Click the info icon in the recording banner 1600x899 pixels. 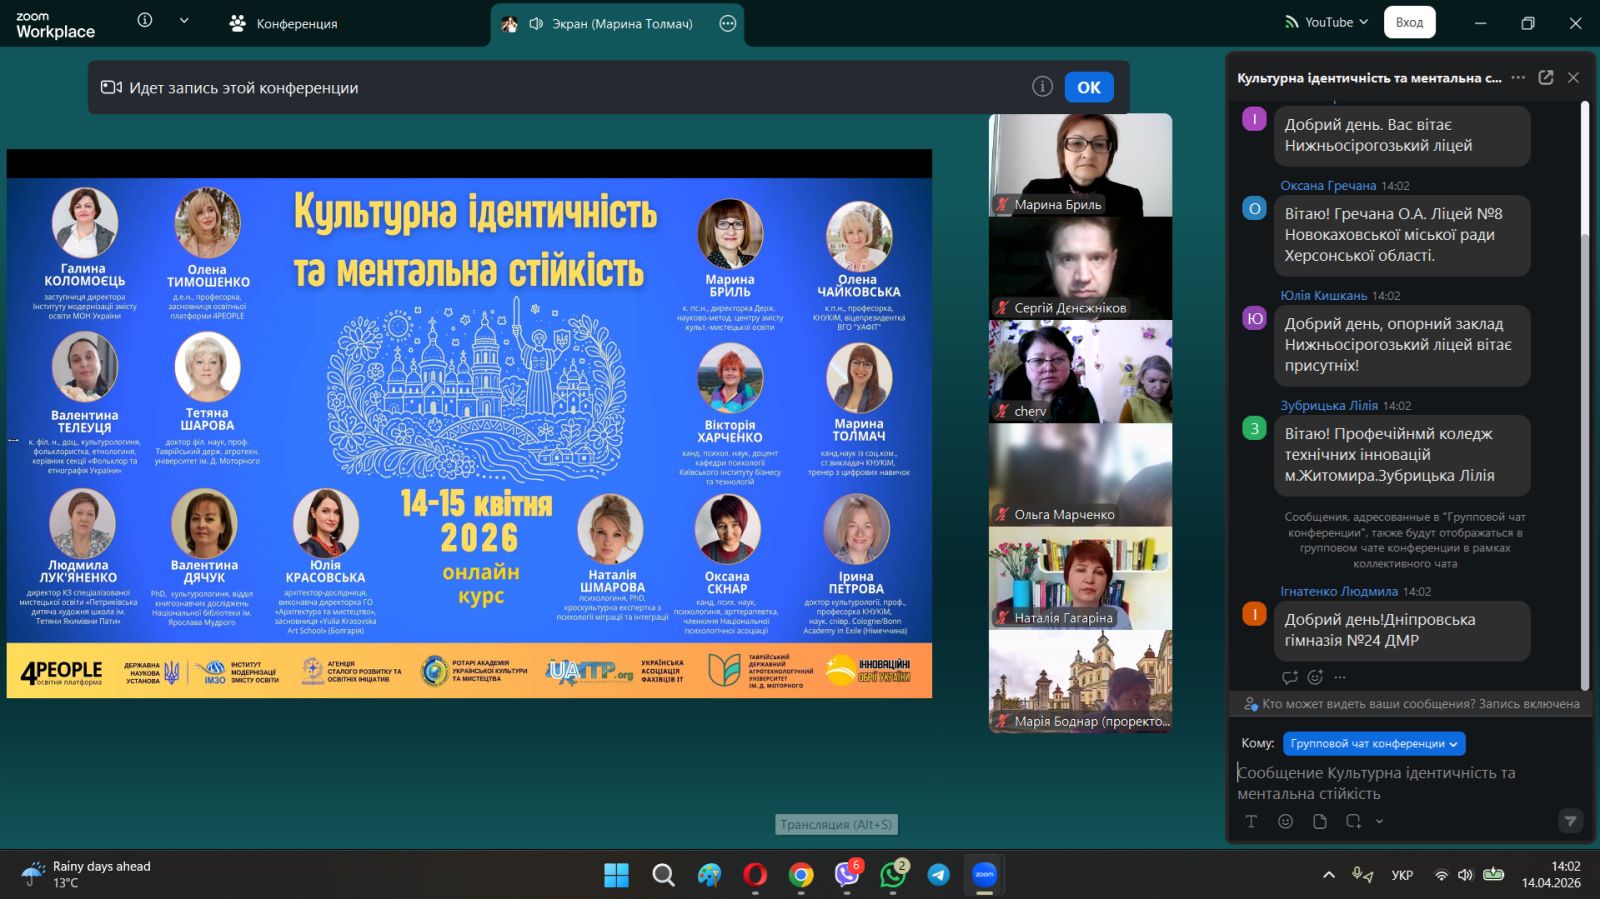click(1042, 87)
